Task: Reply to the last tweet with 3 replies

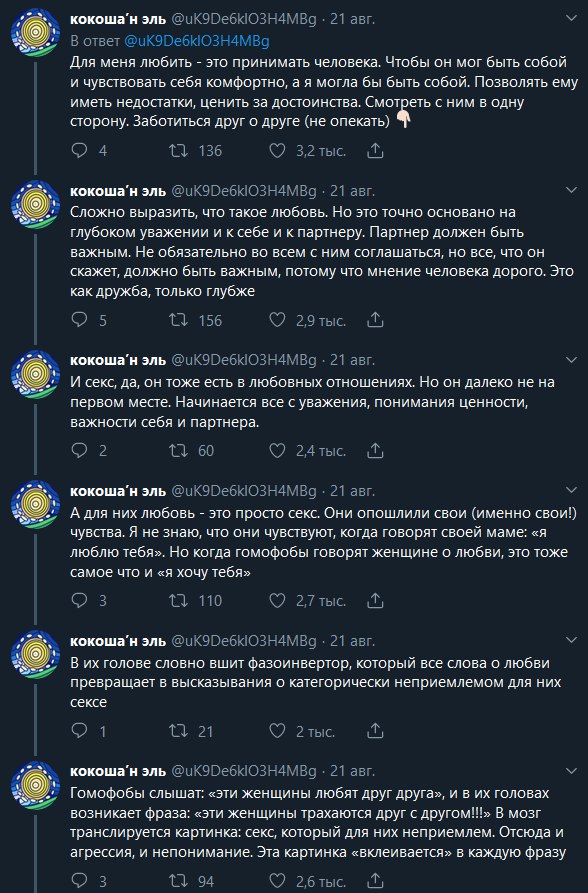Action: coord(79,881)
